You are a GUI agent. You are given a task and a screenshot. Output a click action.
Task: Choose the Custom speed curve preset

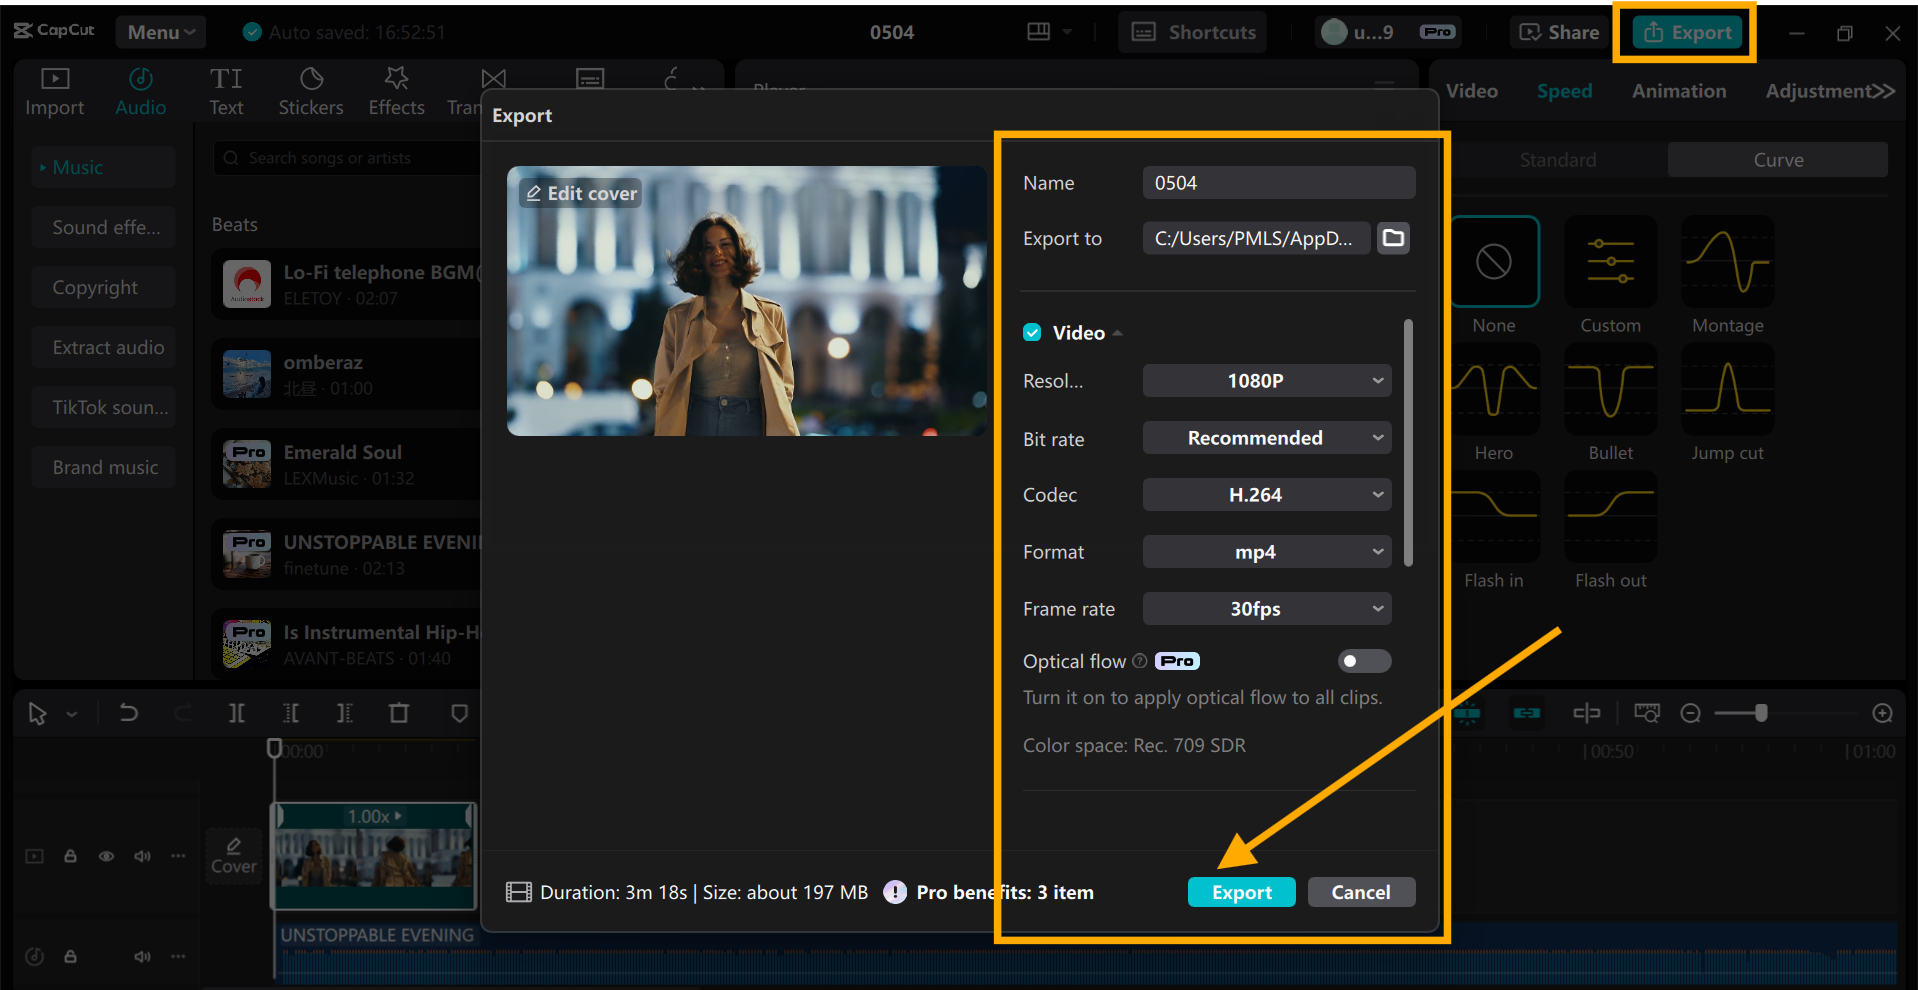click(x=1610, y=262)
